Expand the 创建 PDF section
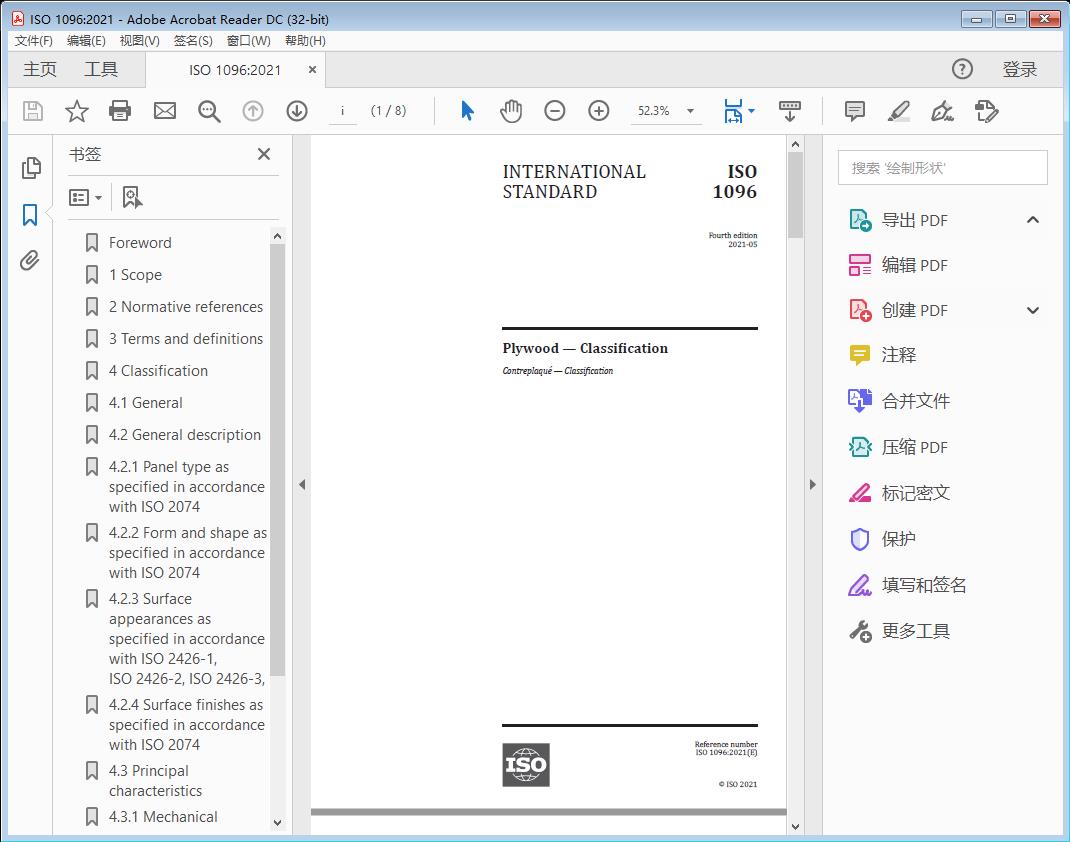 [1033, 310]
